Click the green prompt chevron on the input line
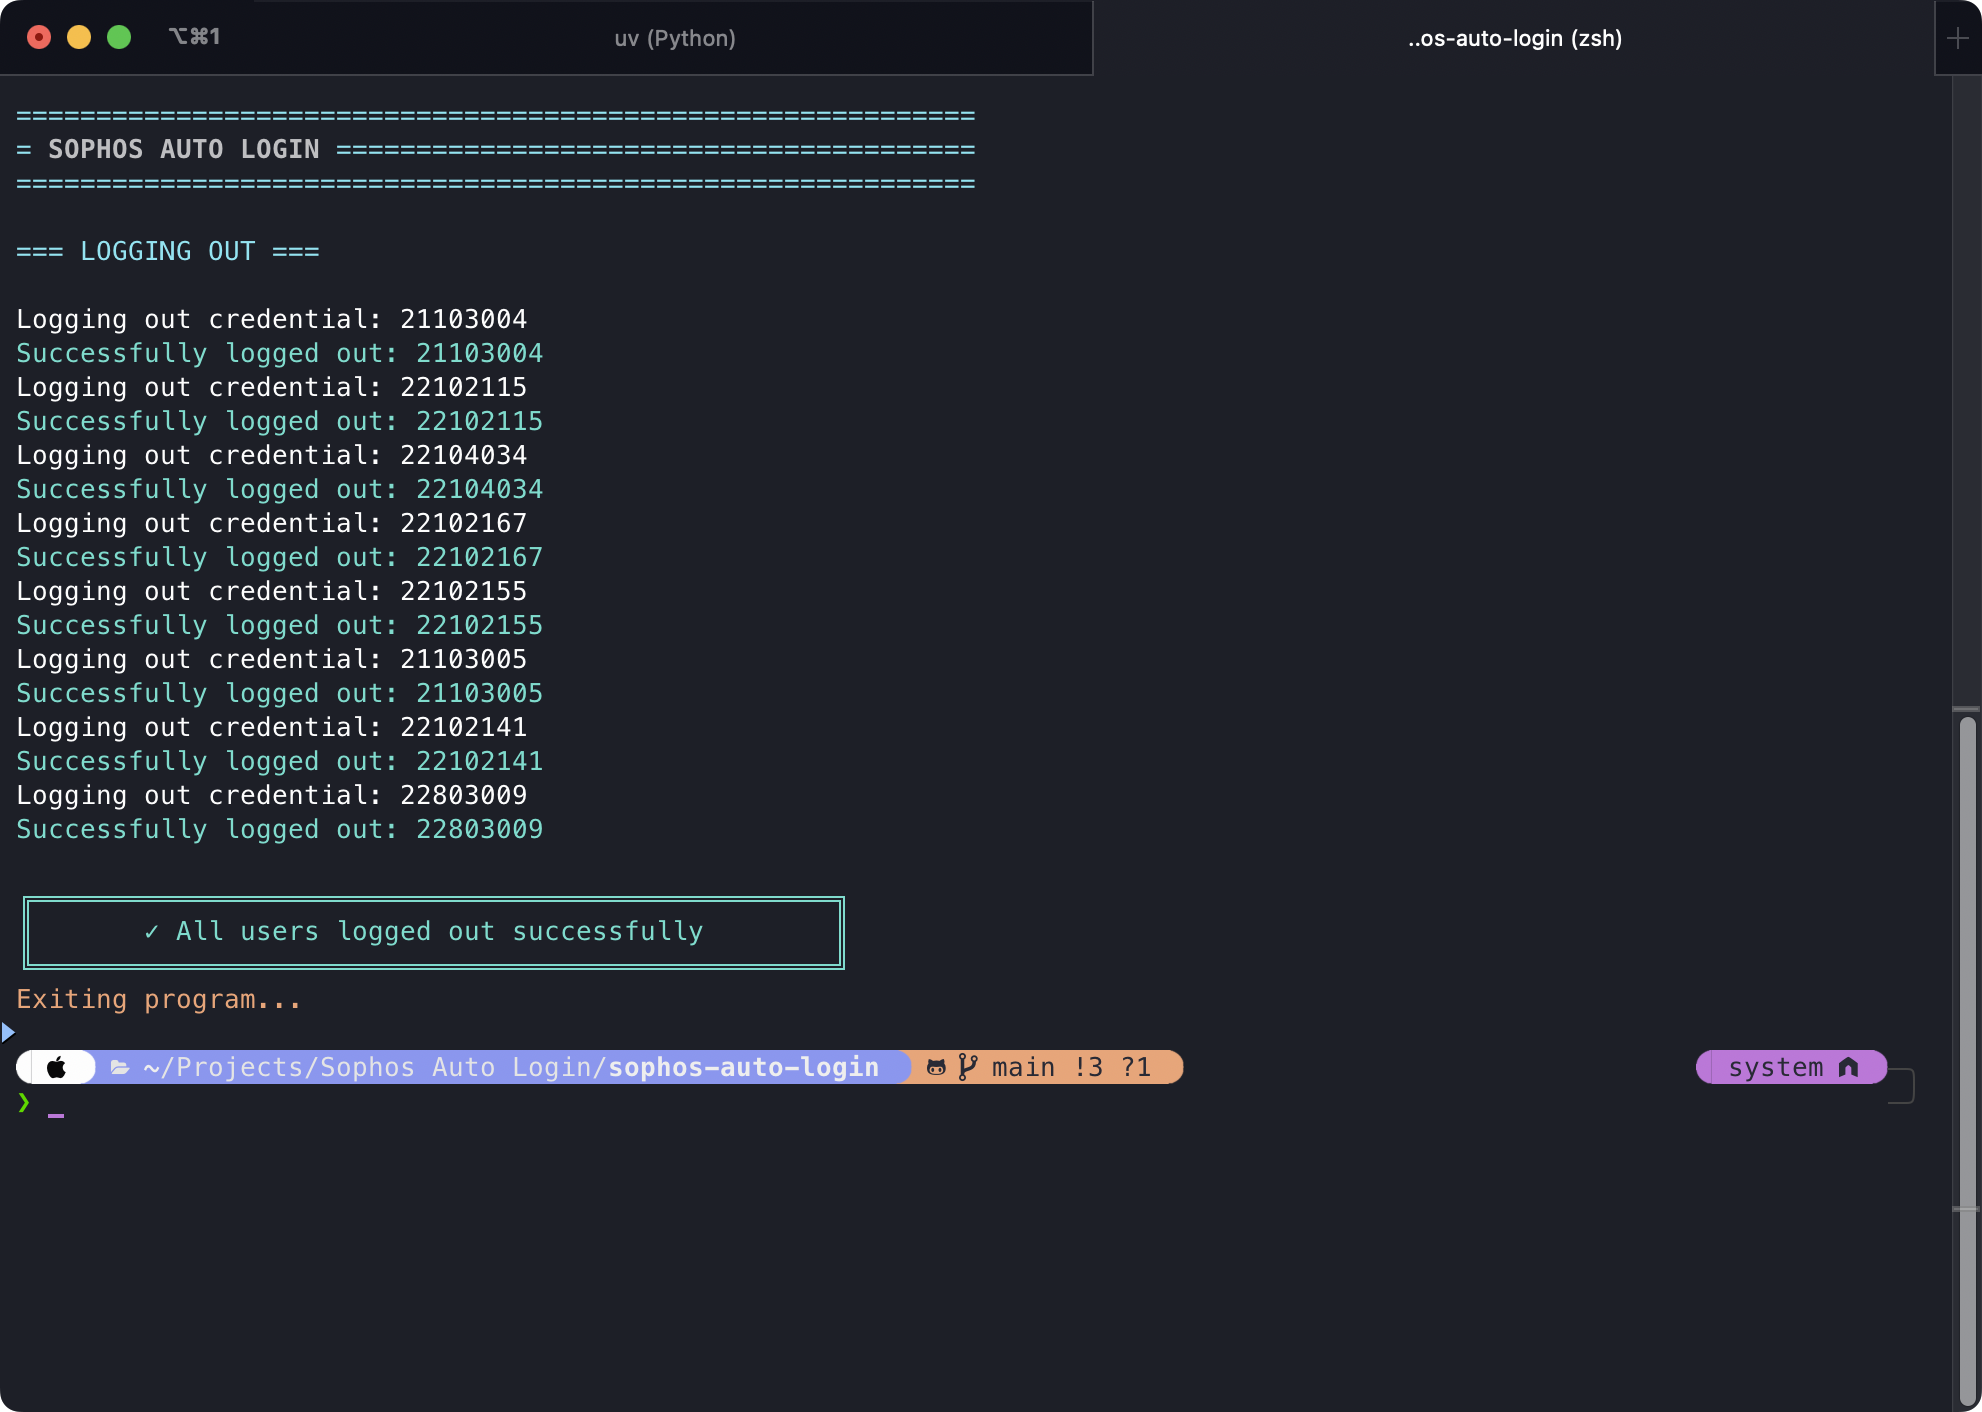Screen dimensions: 1982x1412 (x=23, y=1103)
